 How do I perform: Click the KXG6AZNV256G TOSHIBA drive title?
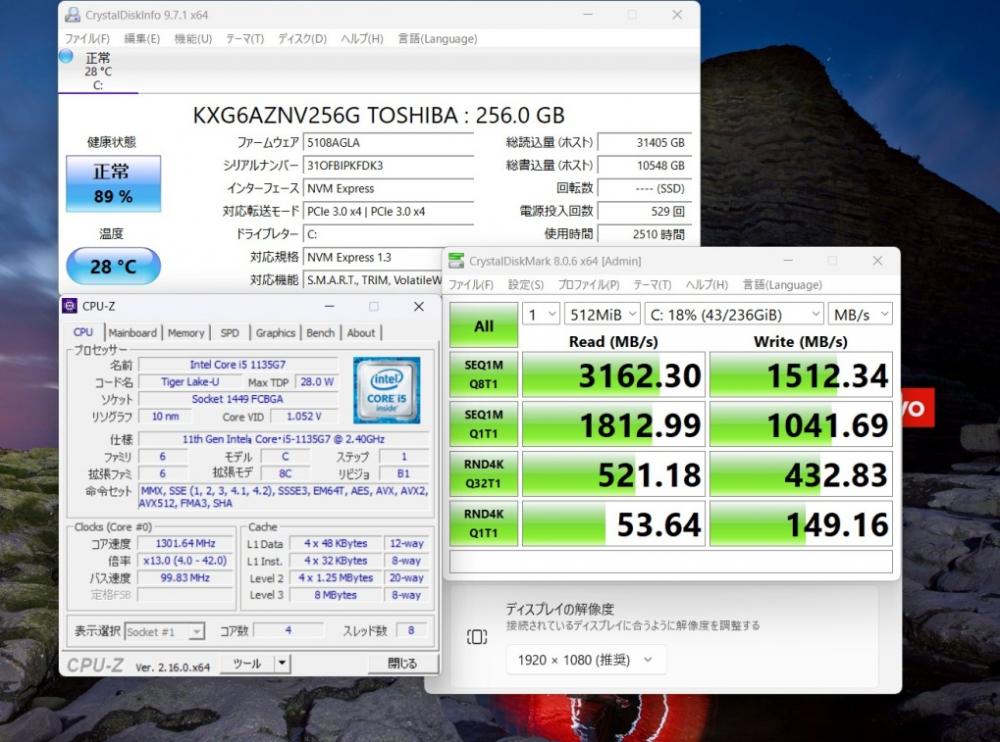379,115
